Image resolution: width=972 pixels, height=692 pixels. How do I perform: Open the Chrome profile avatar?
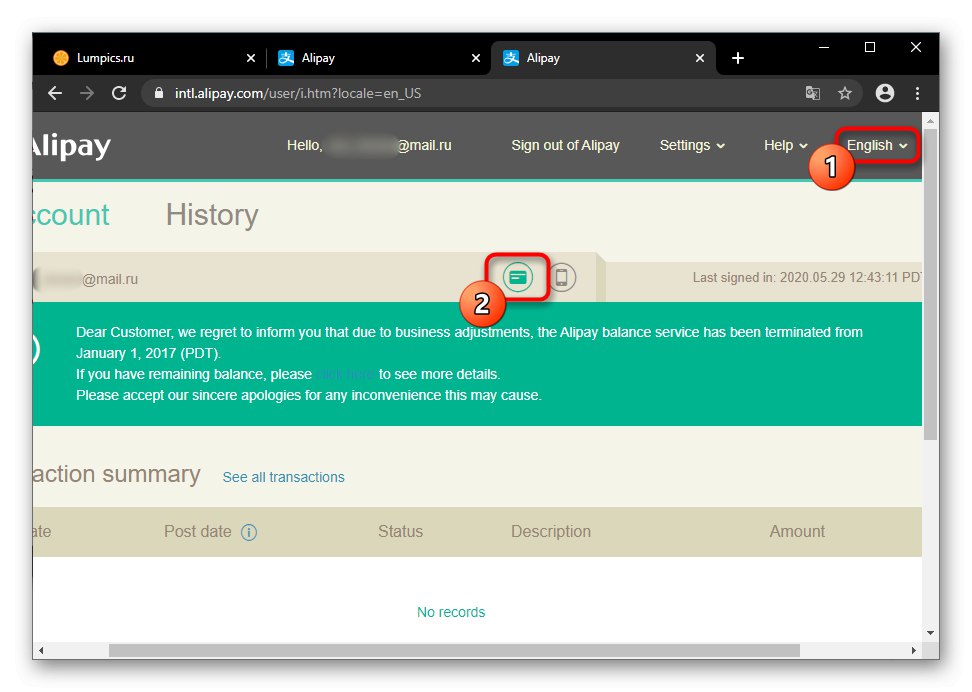(x=885, y=93)
